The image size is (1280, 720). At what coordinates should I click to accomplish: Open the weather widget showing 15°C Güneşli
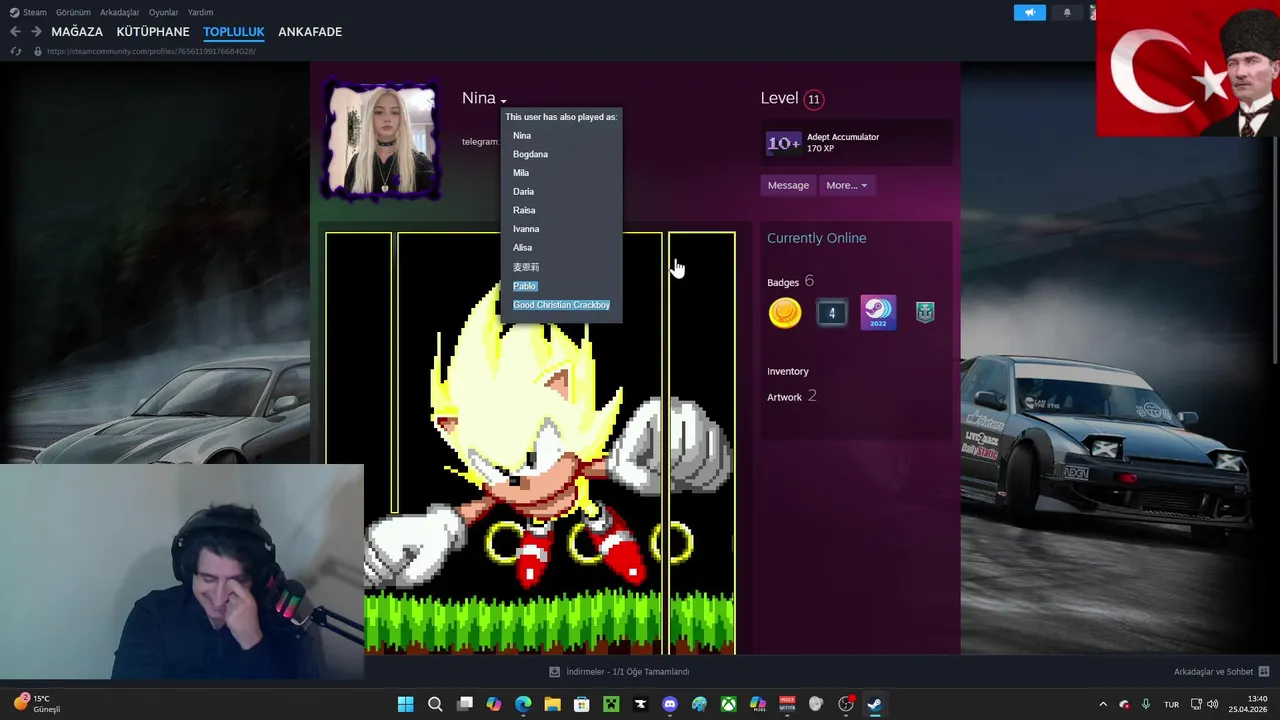38,704
